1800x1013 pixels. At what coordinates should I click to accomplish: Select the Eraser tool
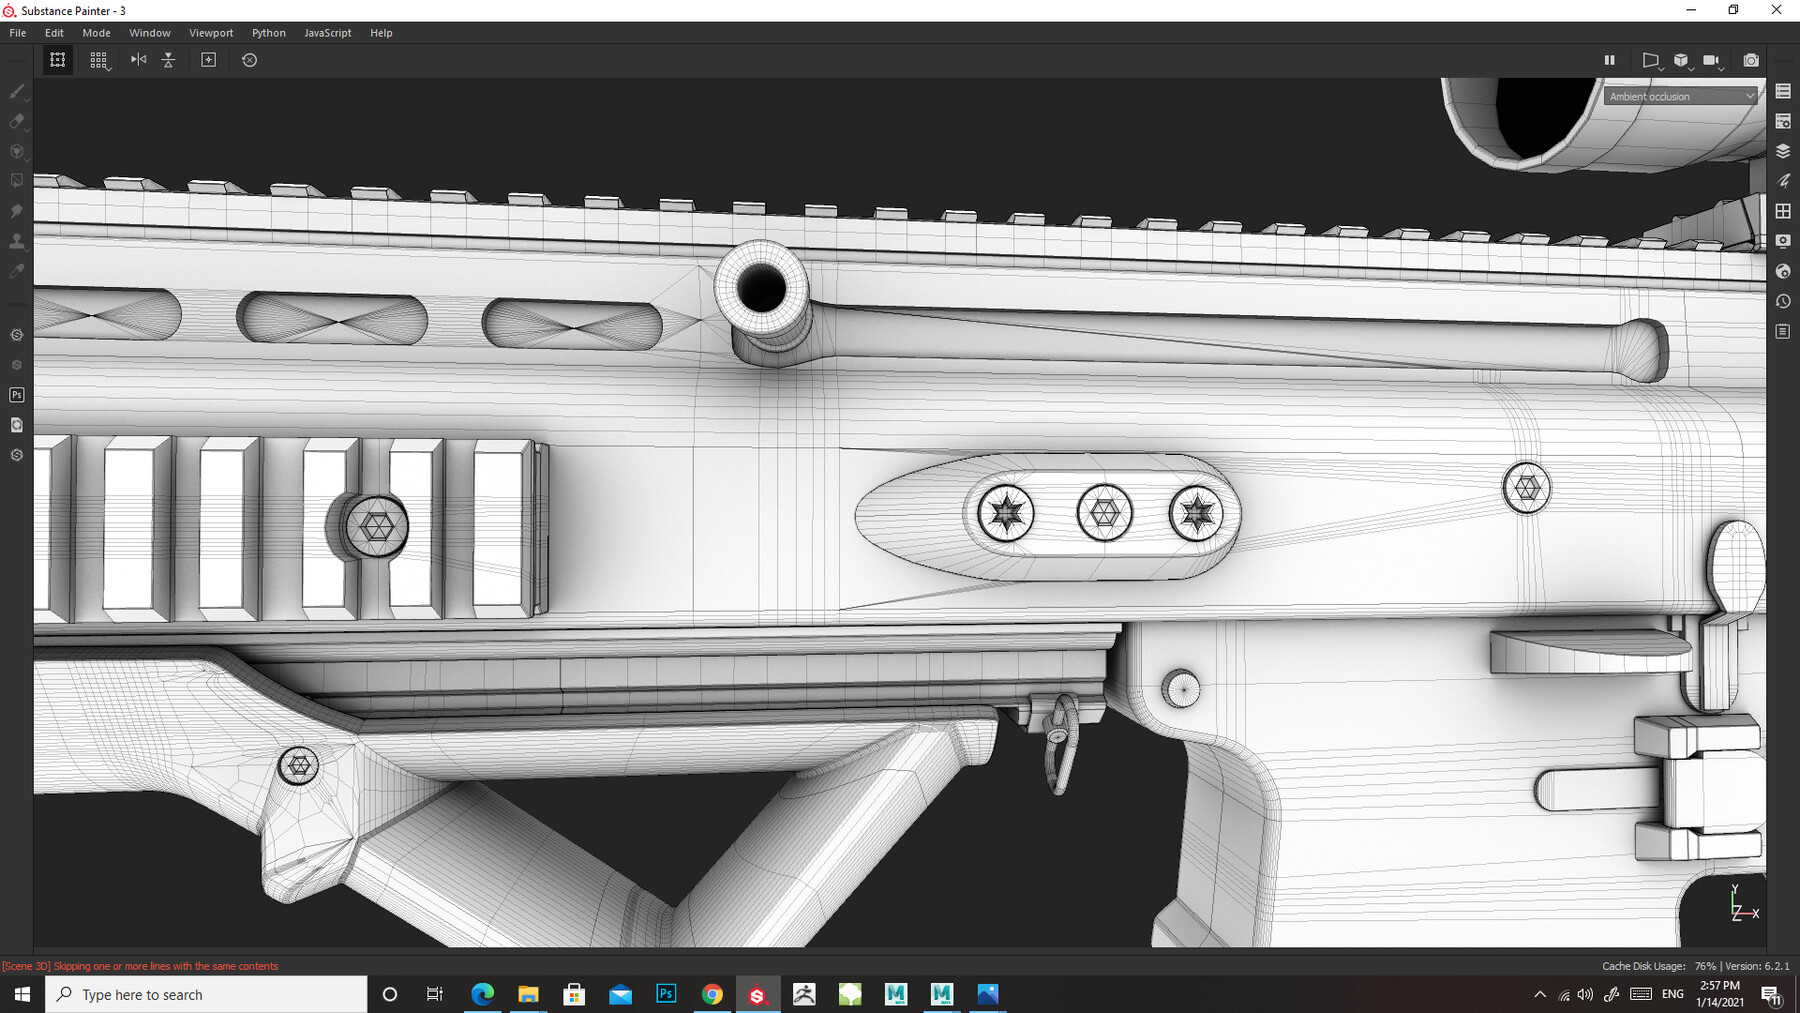pos(16,121)
